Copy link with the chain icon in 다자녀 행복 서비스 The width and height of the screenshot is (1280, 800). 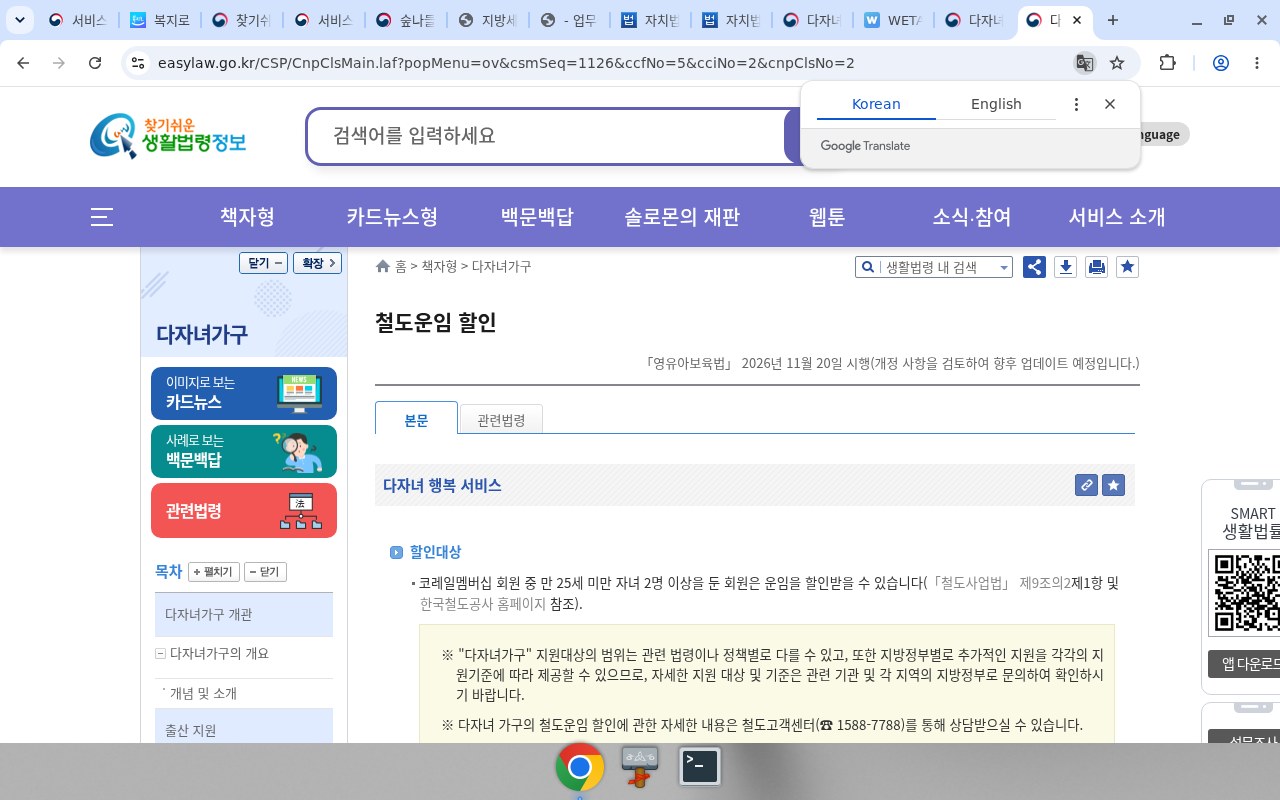[1086, 485]
